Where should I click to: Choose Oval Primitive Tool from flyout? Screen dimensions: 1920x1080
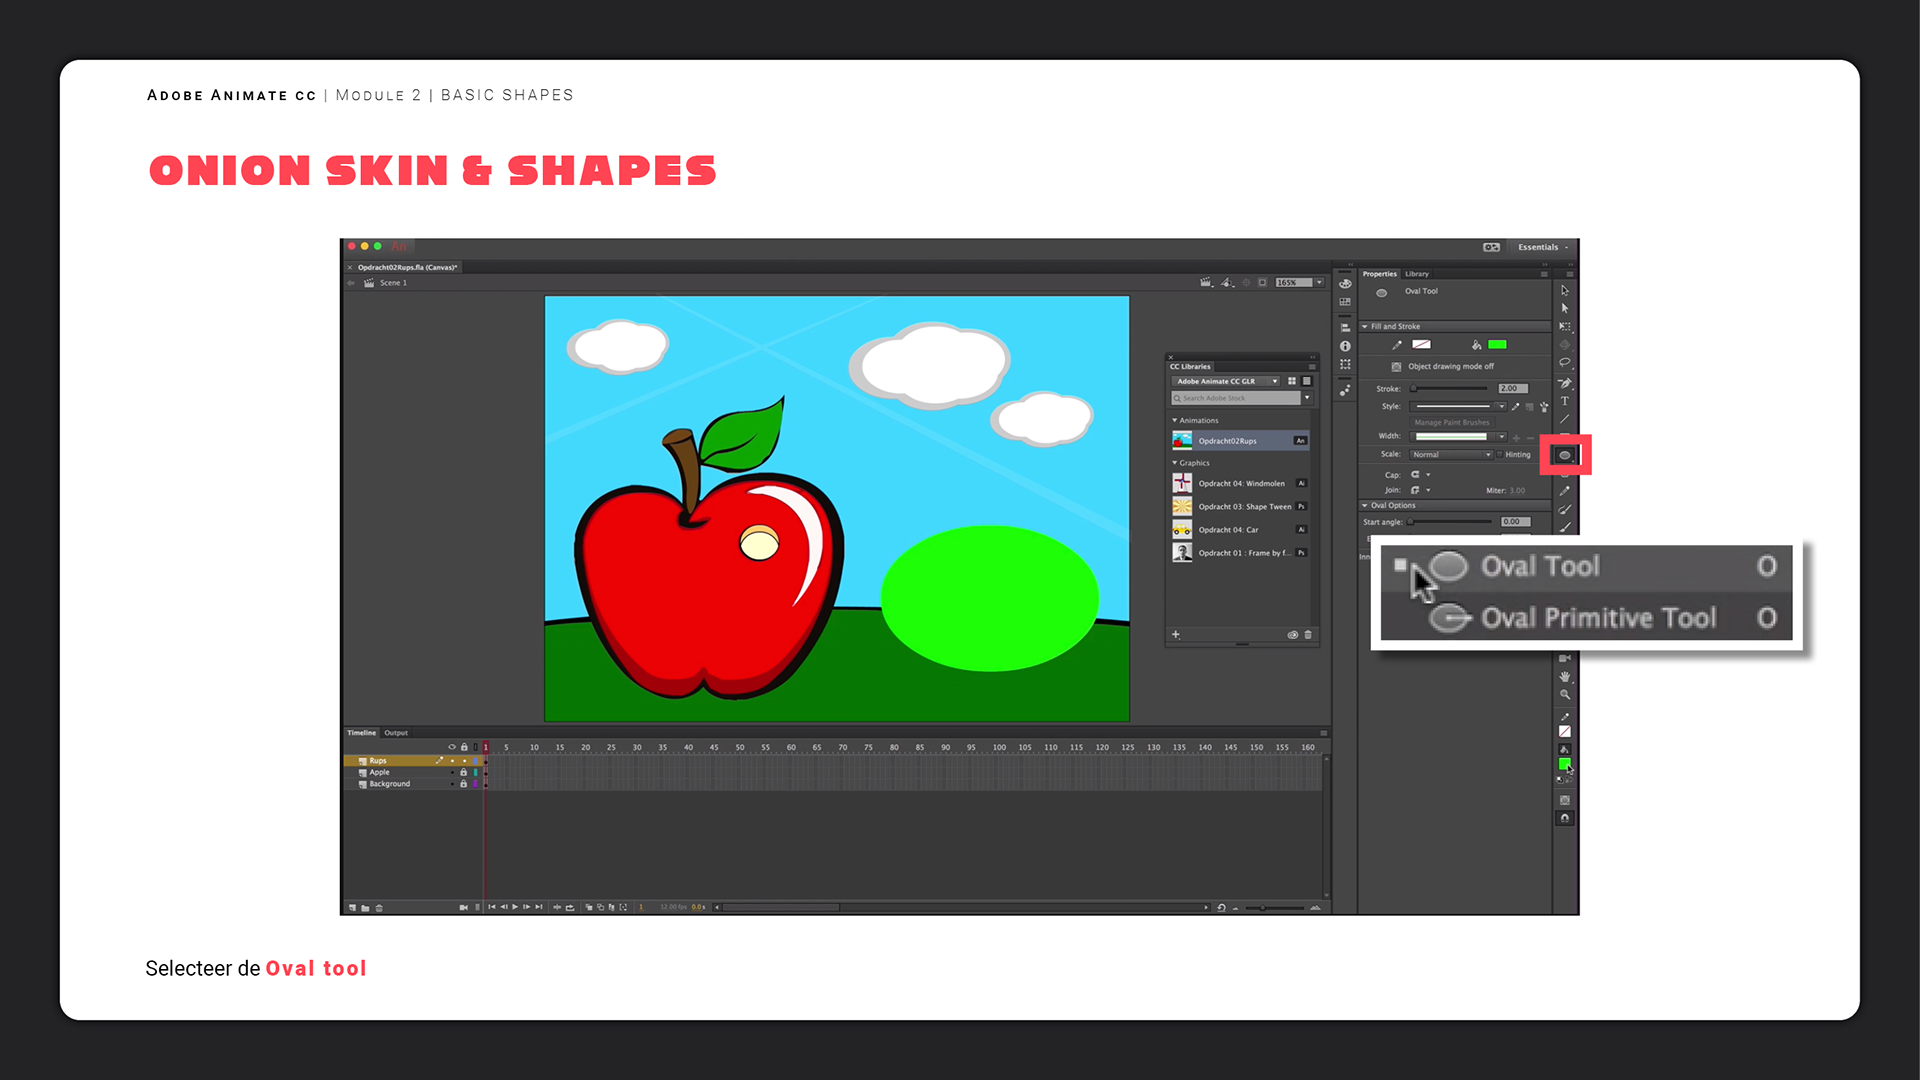[x=1597, y=618]
